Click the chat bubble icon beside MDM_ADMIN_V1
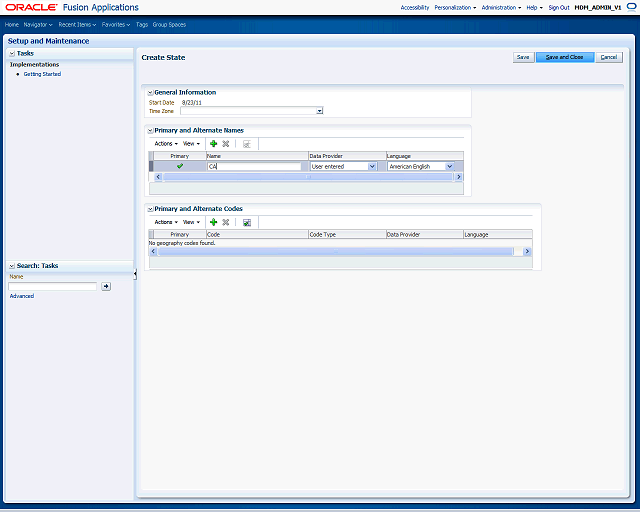 pos(631,7)
